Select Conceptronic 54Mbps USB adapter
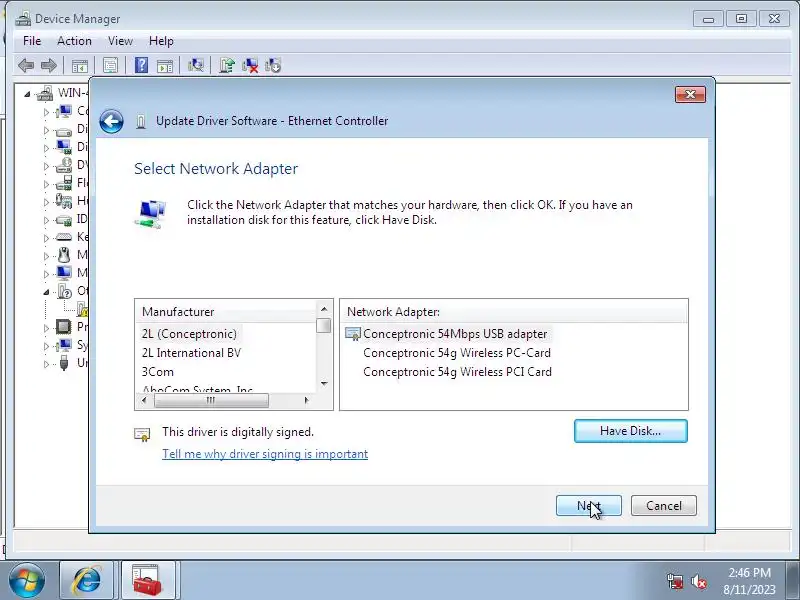 pos(455,334)
